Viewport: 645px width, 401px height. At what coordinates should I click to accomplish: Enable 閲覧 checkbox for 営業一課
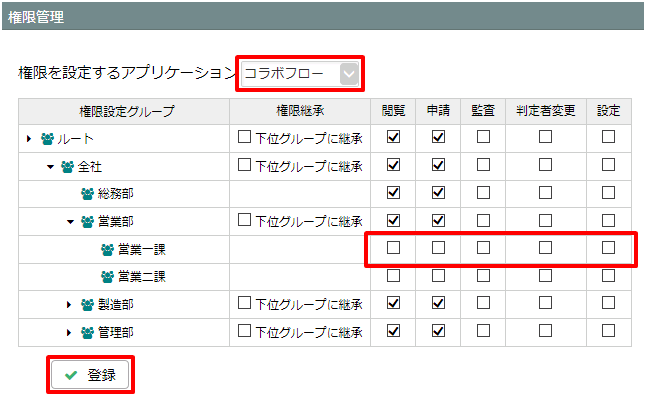tap(393, 248)
